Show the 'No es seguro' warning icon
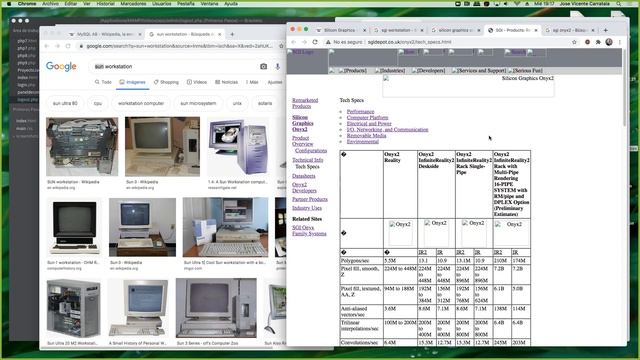The image size is (640, 360). [328, 42]
